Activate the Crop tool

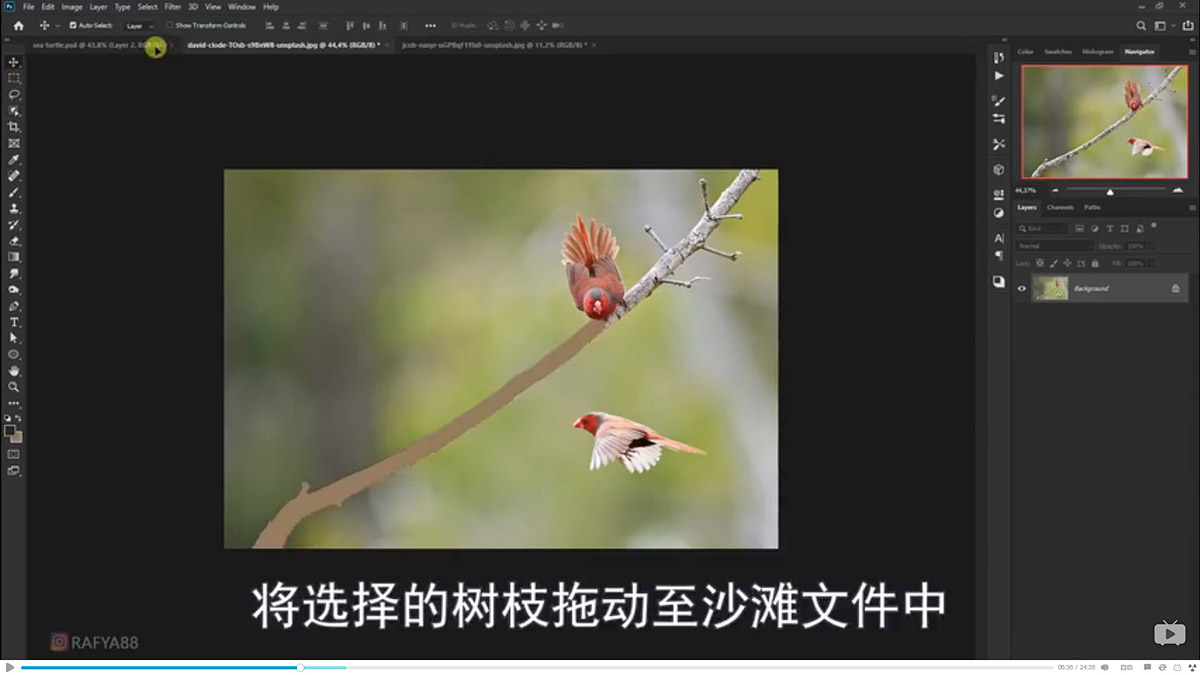click(x=14, y=127)
